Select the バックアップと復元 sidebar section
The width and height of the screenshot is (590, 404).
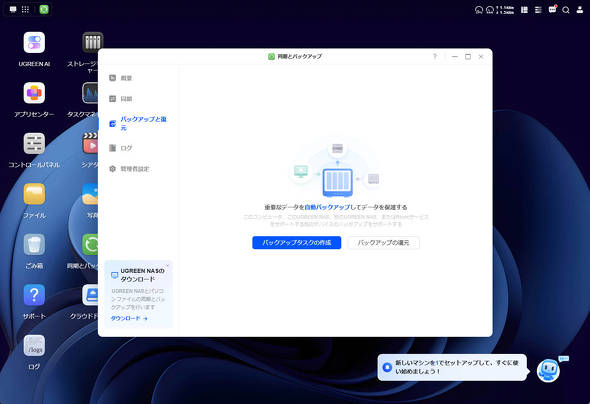[x=137, y=123]
